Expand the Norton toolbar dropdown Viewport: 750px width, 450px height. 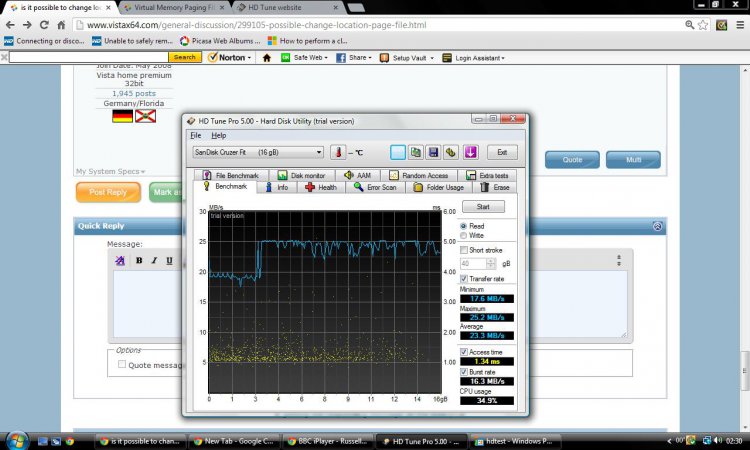(249, 58)
